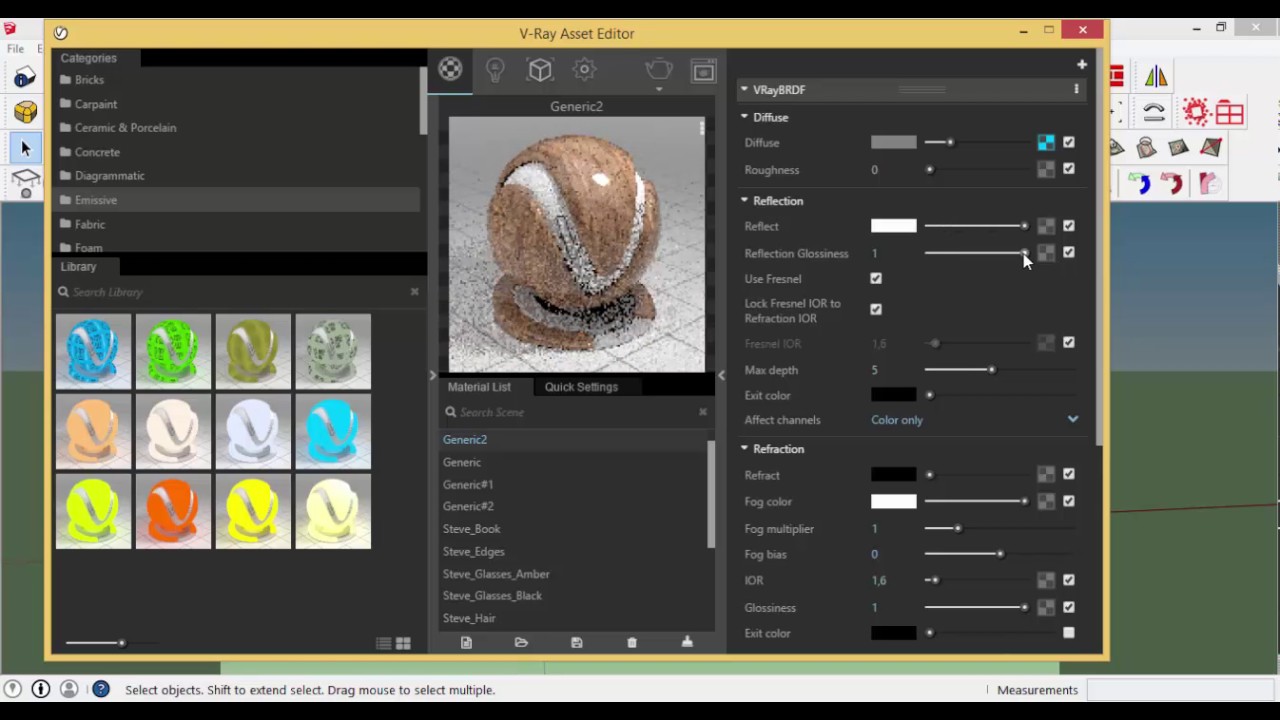Open VRayBRDF options three-dot menu
Image resolution: width=1280 pixels, height=720 pixels.
click(x=1076, y=90)
